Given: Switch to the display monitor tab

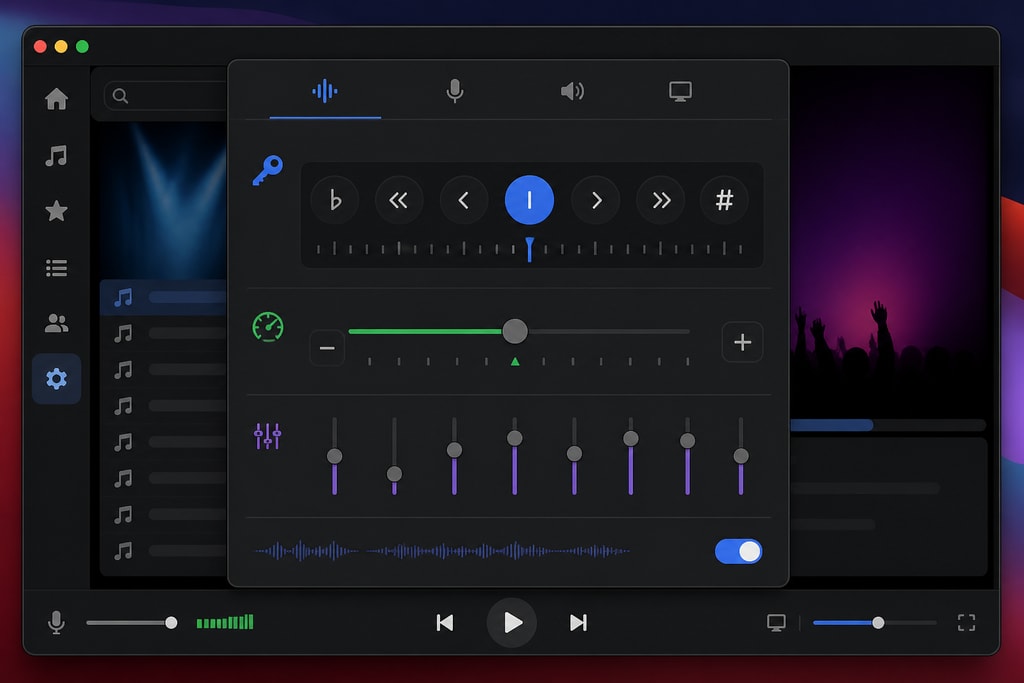Looking at the screenshot, I should pyautogui.click(x=680, y=91).
